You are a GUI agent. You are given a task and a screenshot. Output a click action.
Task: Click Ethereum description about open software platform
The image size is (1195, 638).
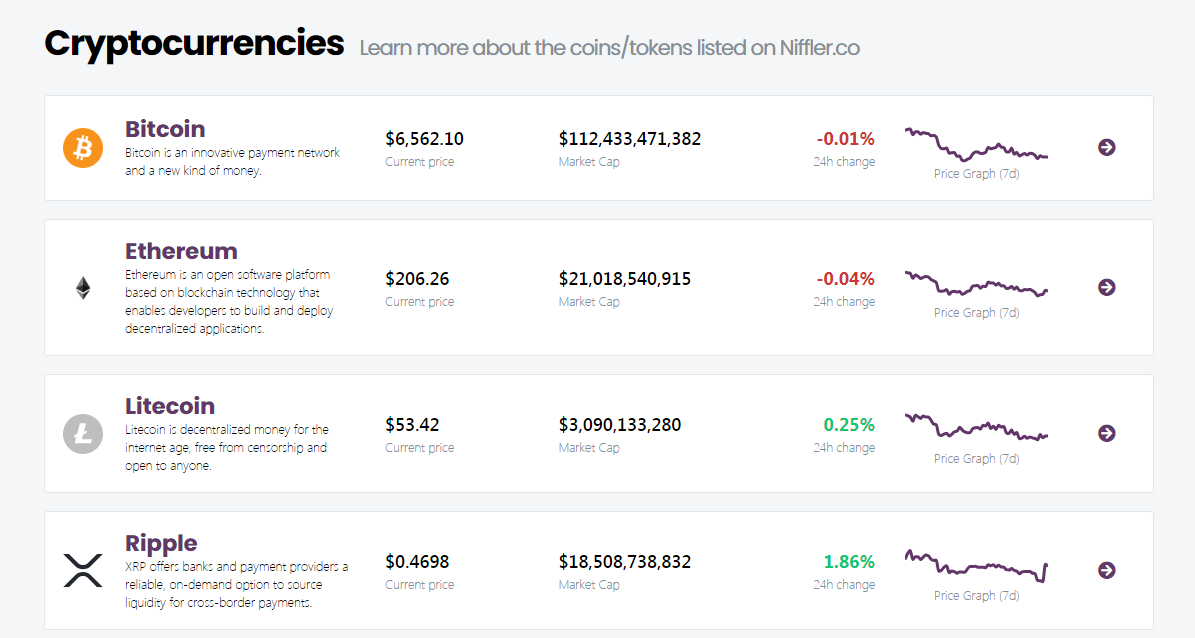[229, 302]
